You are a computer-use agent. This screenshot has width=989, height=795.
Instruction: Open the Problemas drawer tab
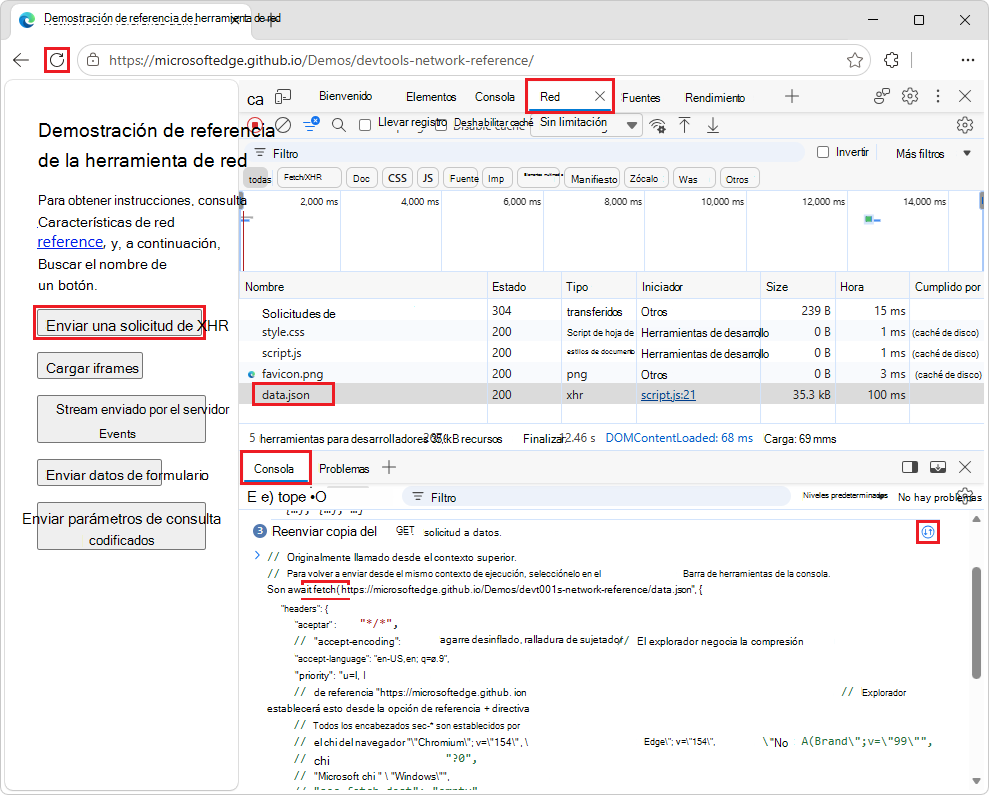click(344, 468)
